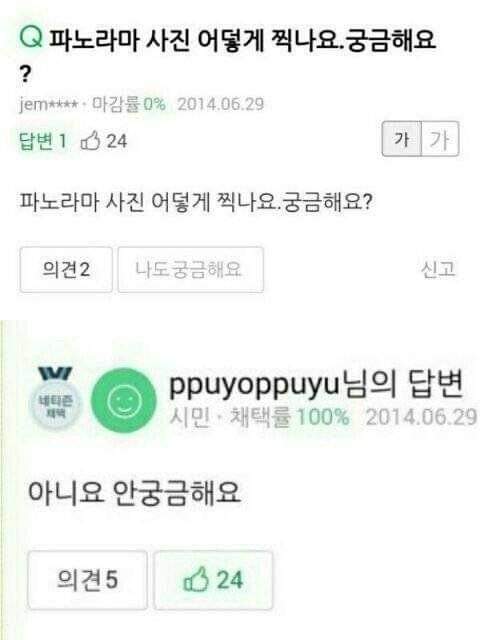Click answer text 아니요 안궁금해요
Image resolution: width=480 pixels, height=640 pixels.
coord(133,493)
